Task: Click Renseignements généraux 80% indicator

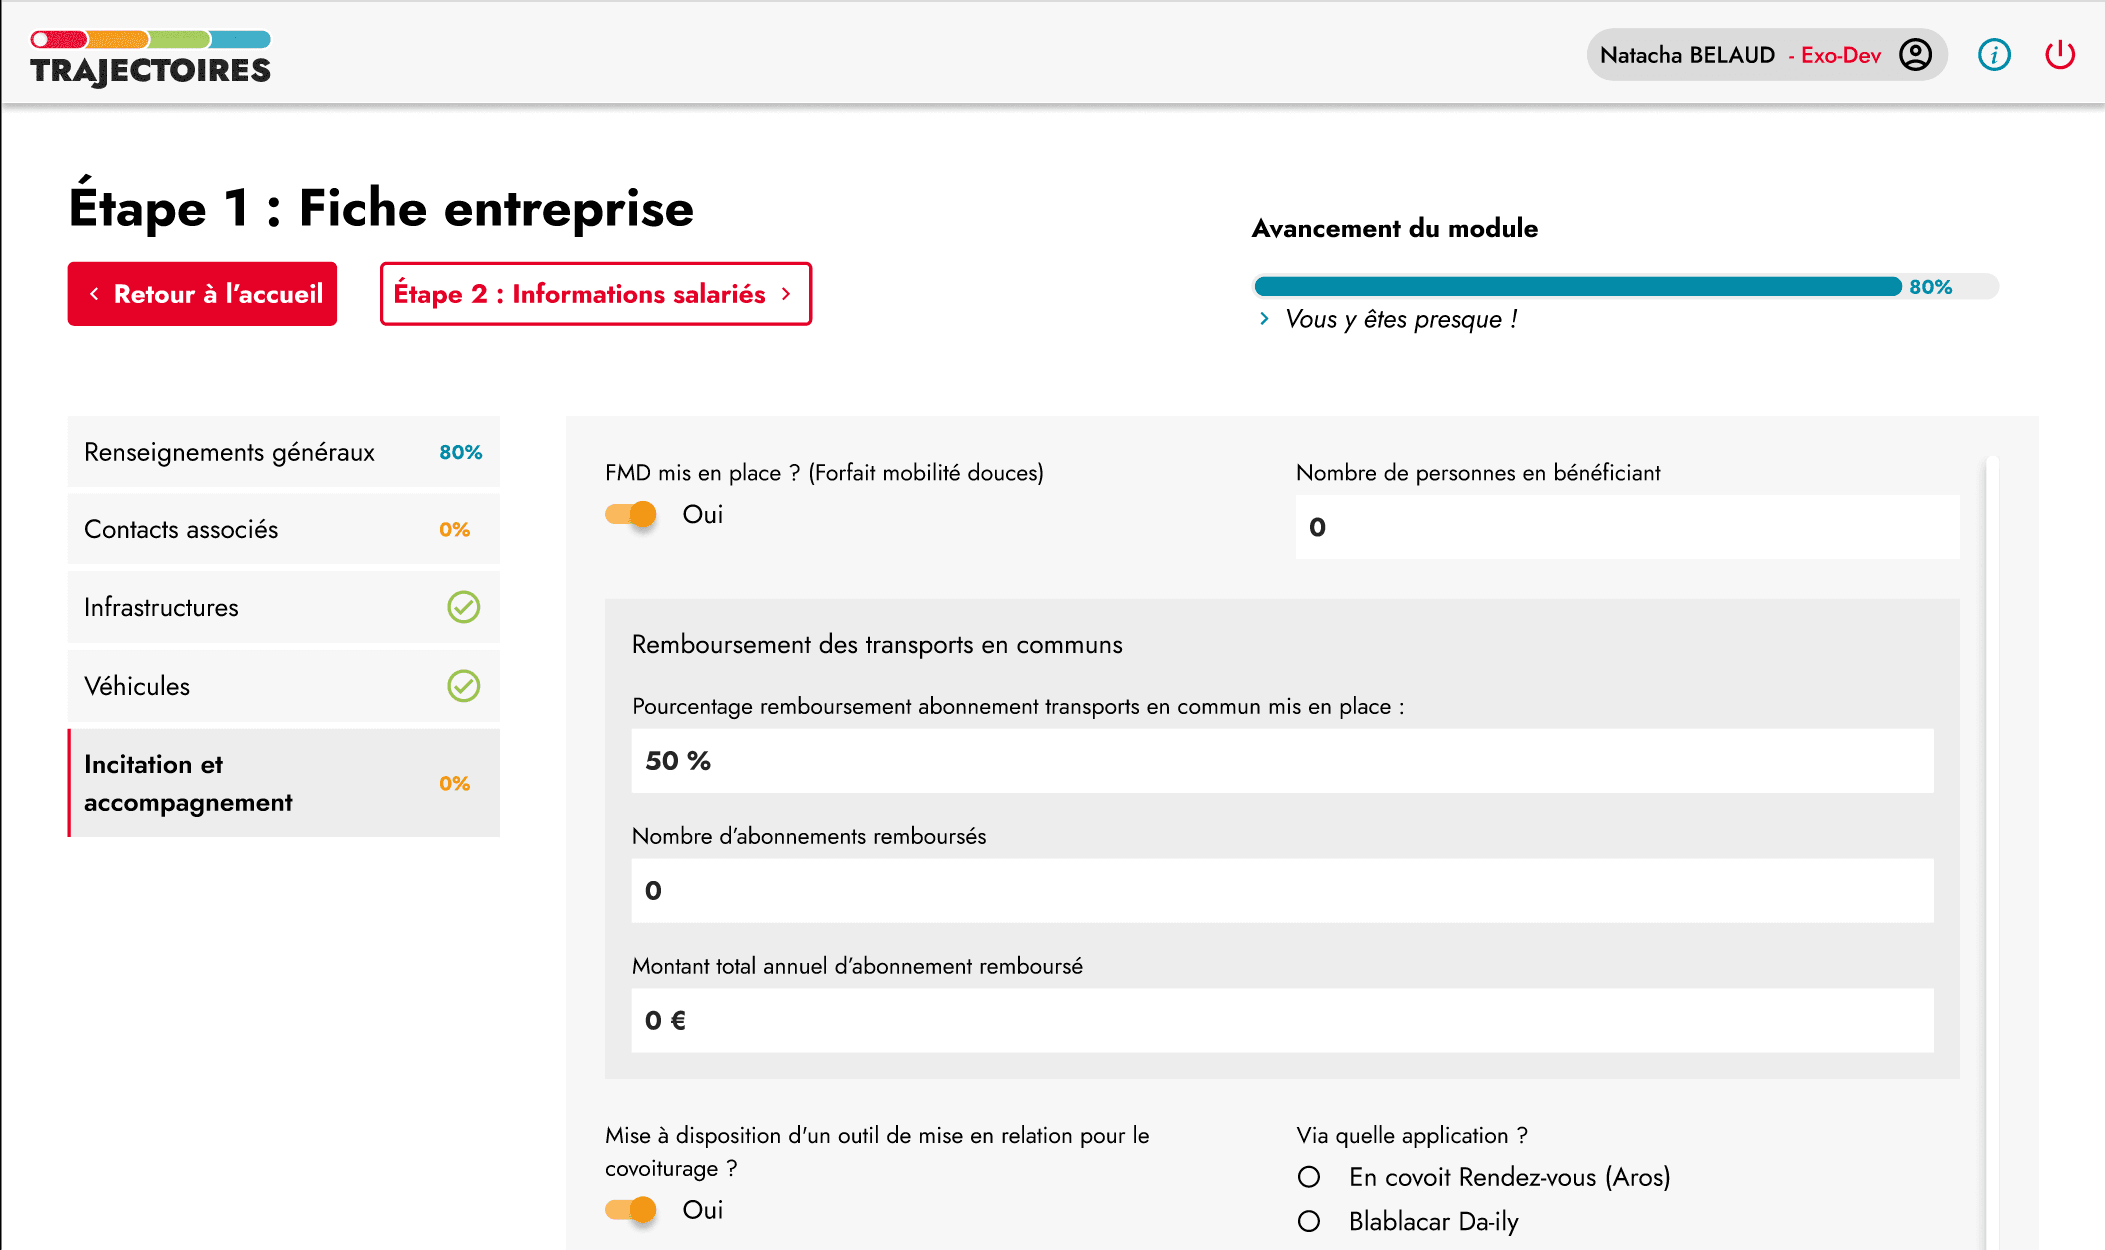Action: click(x=460, y=452)
